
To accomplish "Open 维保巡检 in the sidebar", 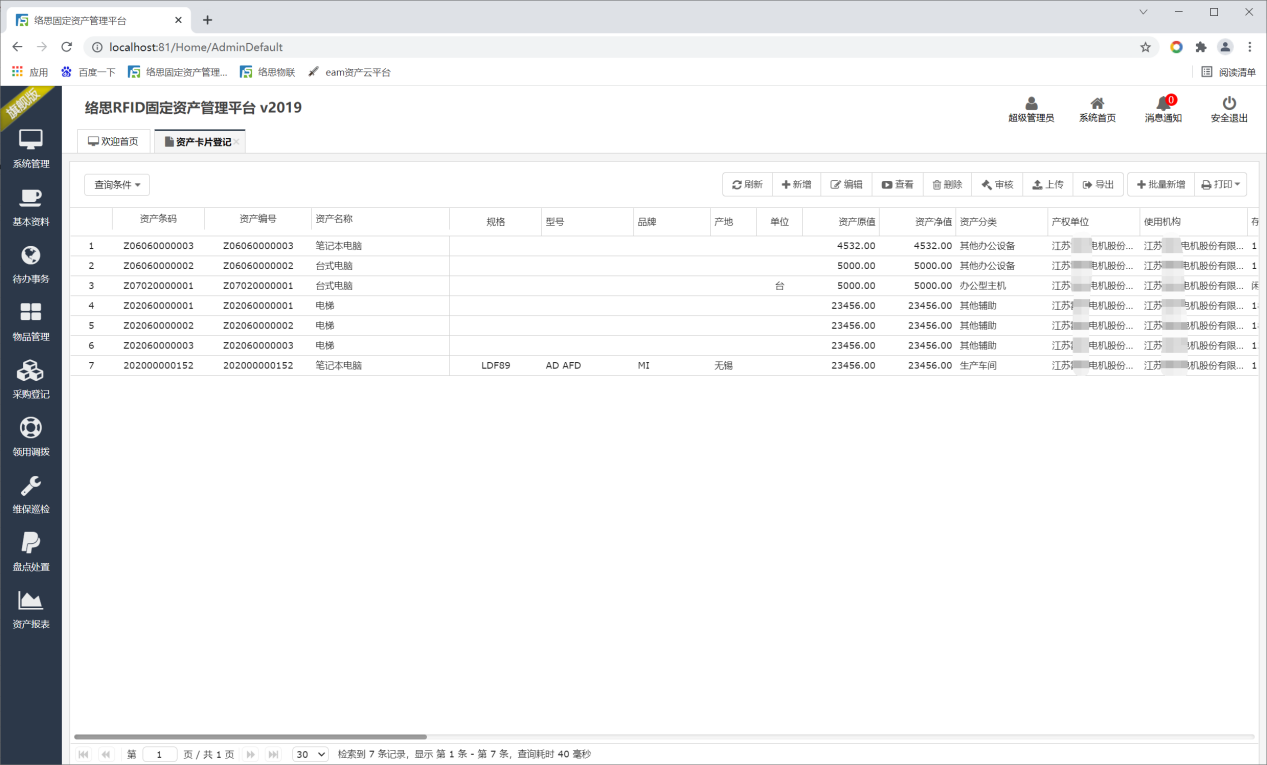I will tap(31, 495).
